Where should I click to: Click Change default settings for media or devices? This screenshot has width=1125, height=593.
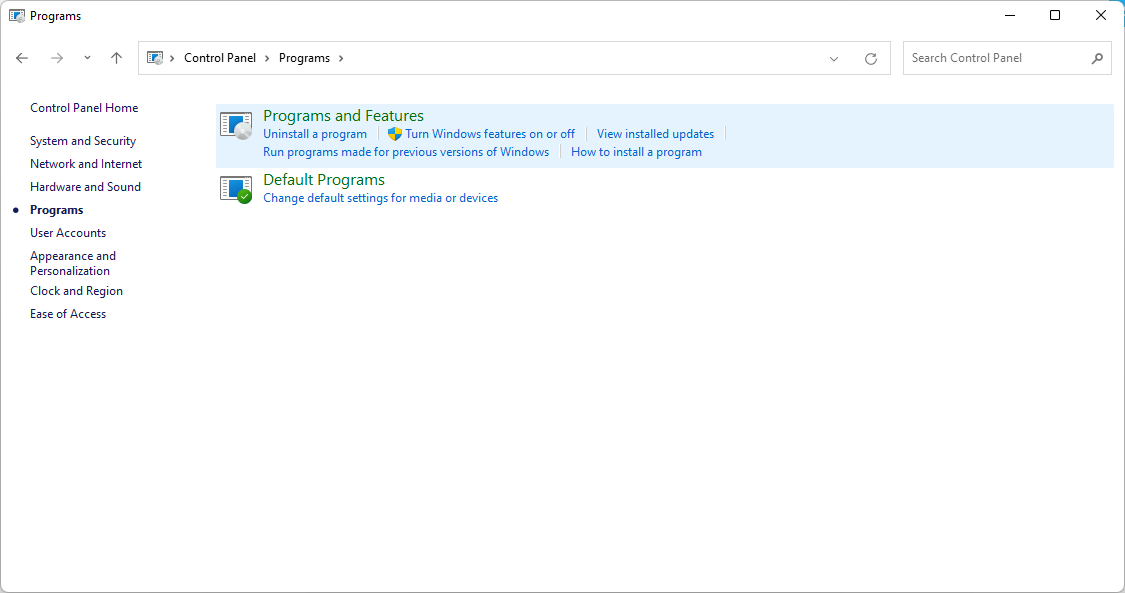point(380,198)
